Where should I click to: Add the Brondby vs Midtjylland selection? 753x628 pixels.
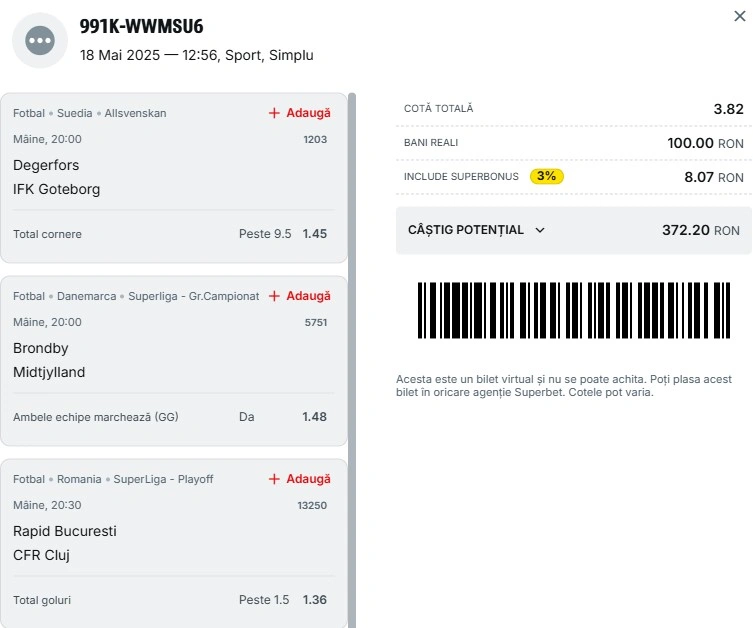(x=300, y=296)
